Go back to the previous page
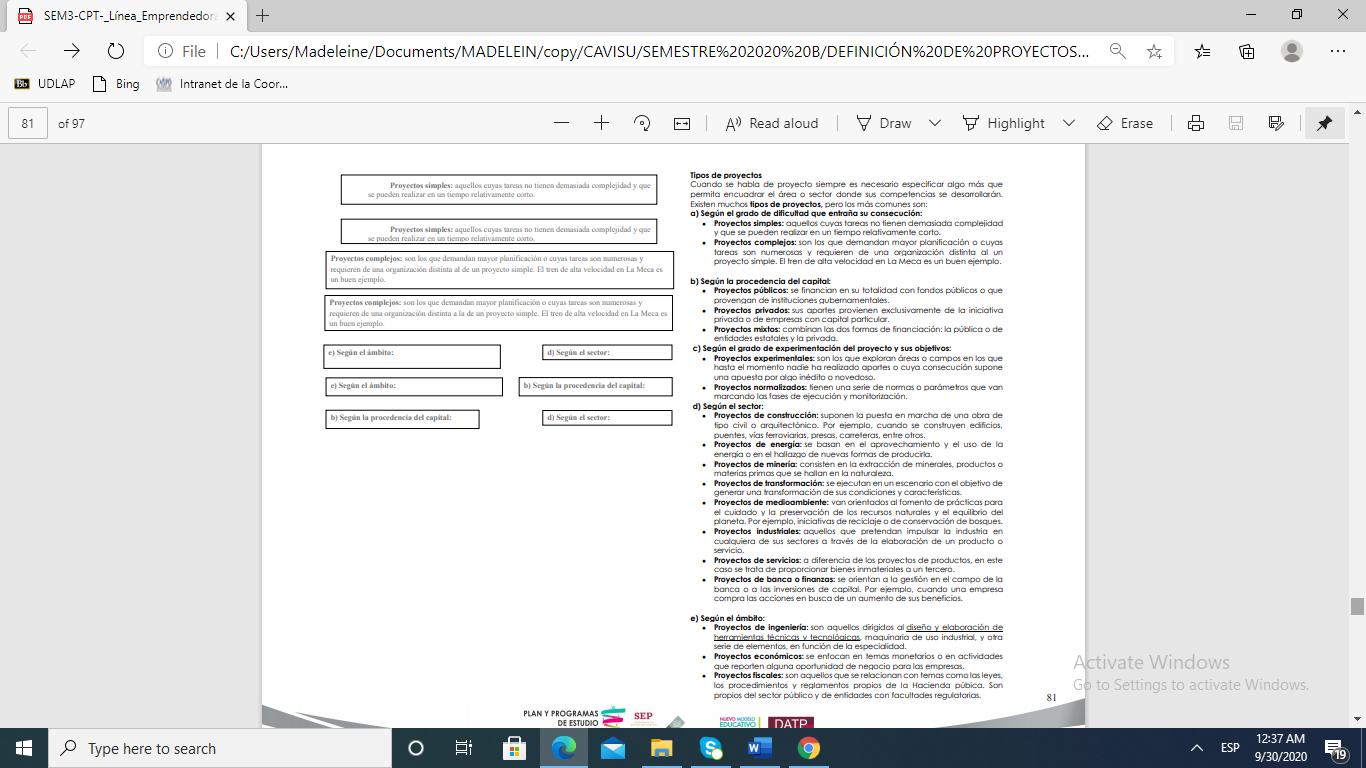Image resolution: width=1366 pixels, height=768 pixels. pyautogui.click(x=28, y=51)
